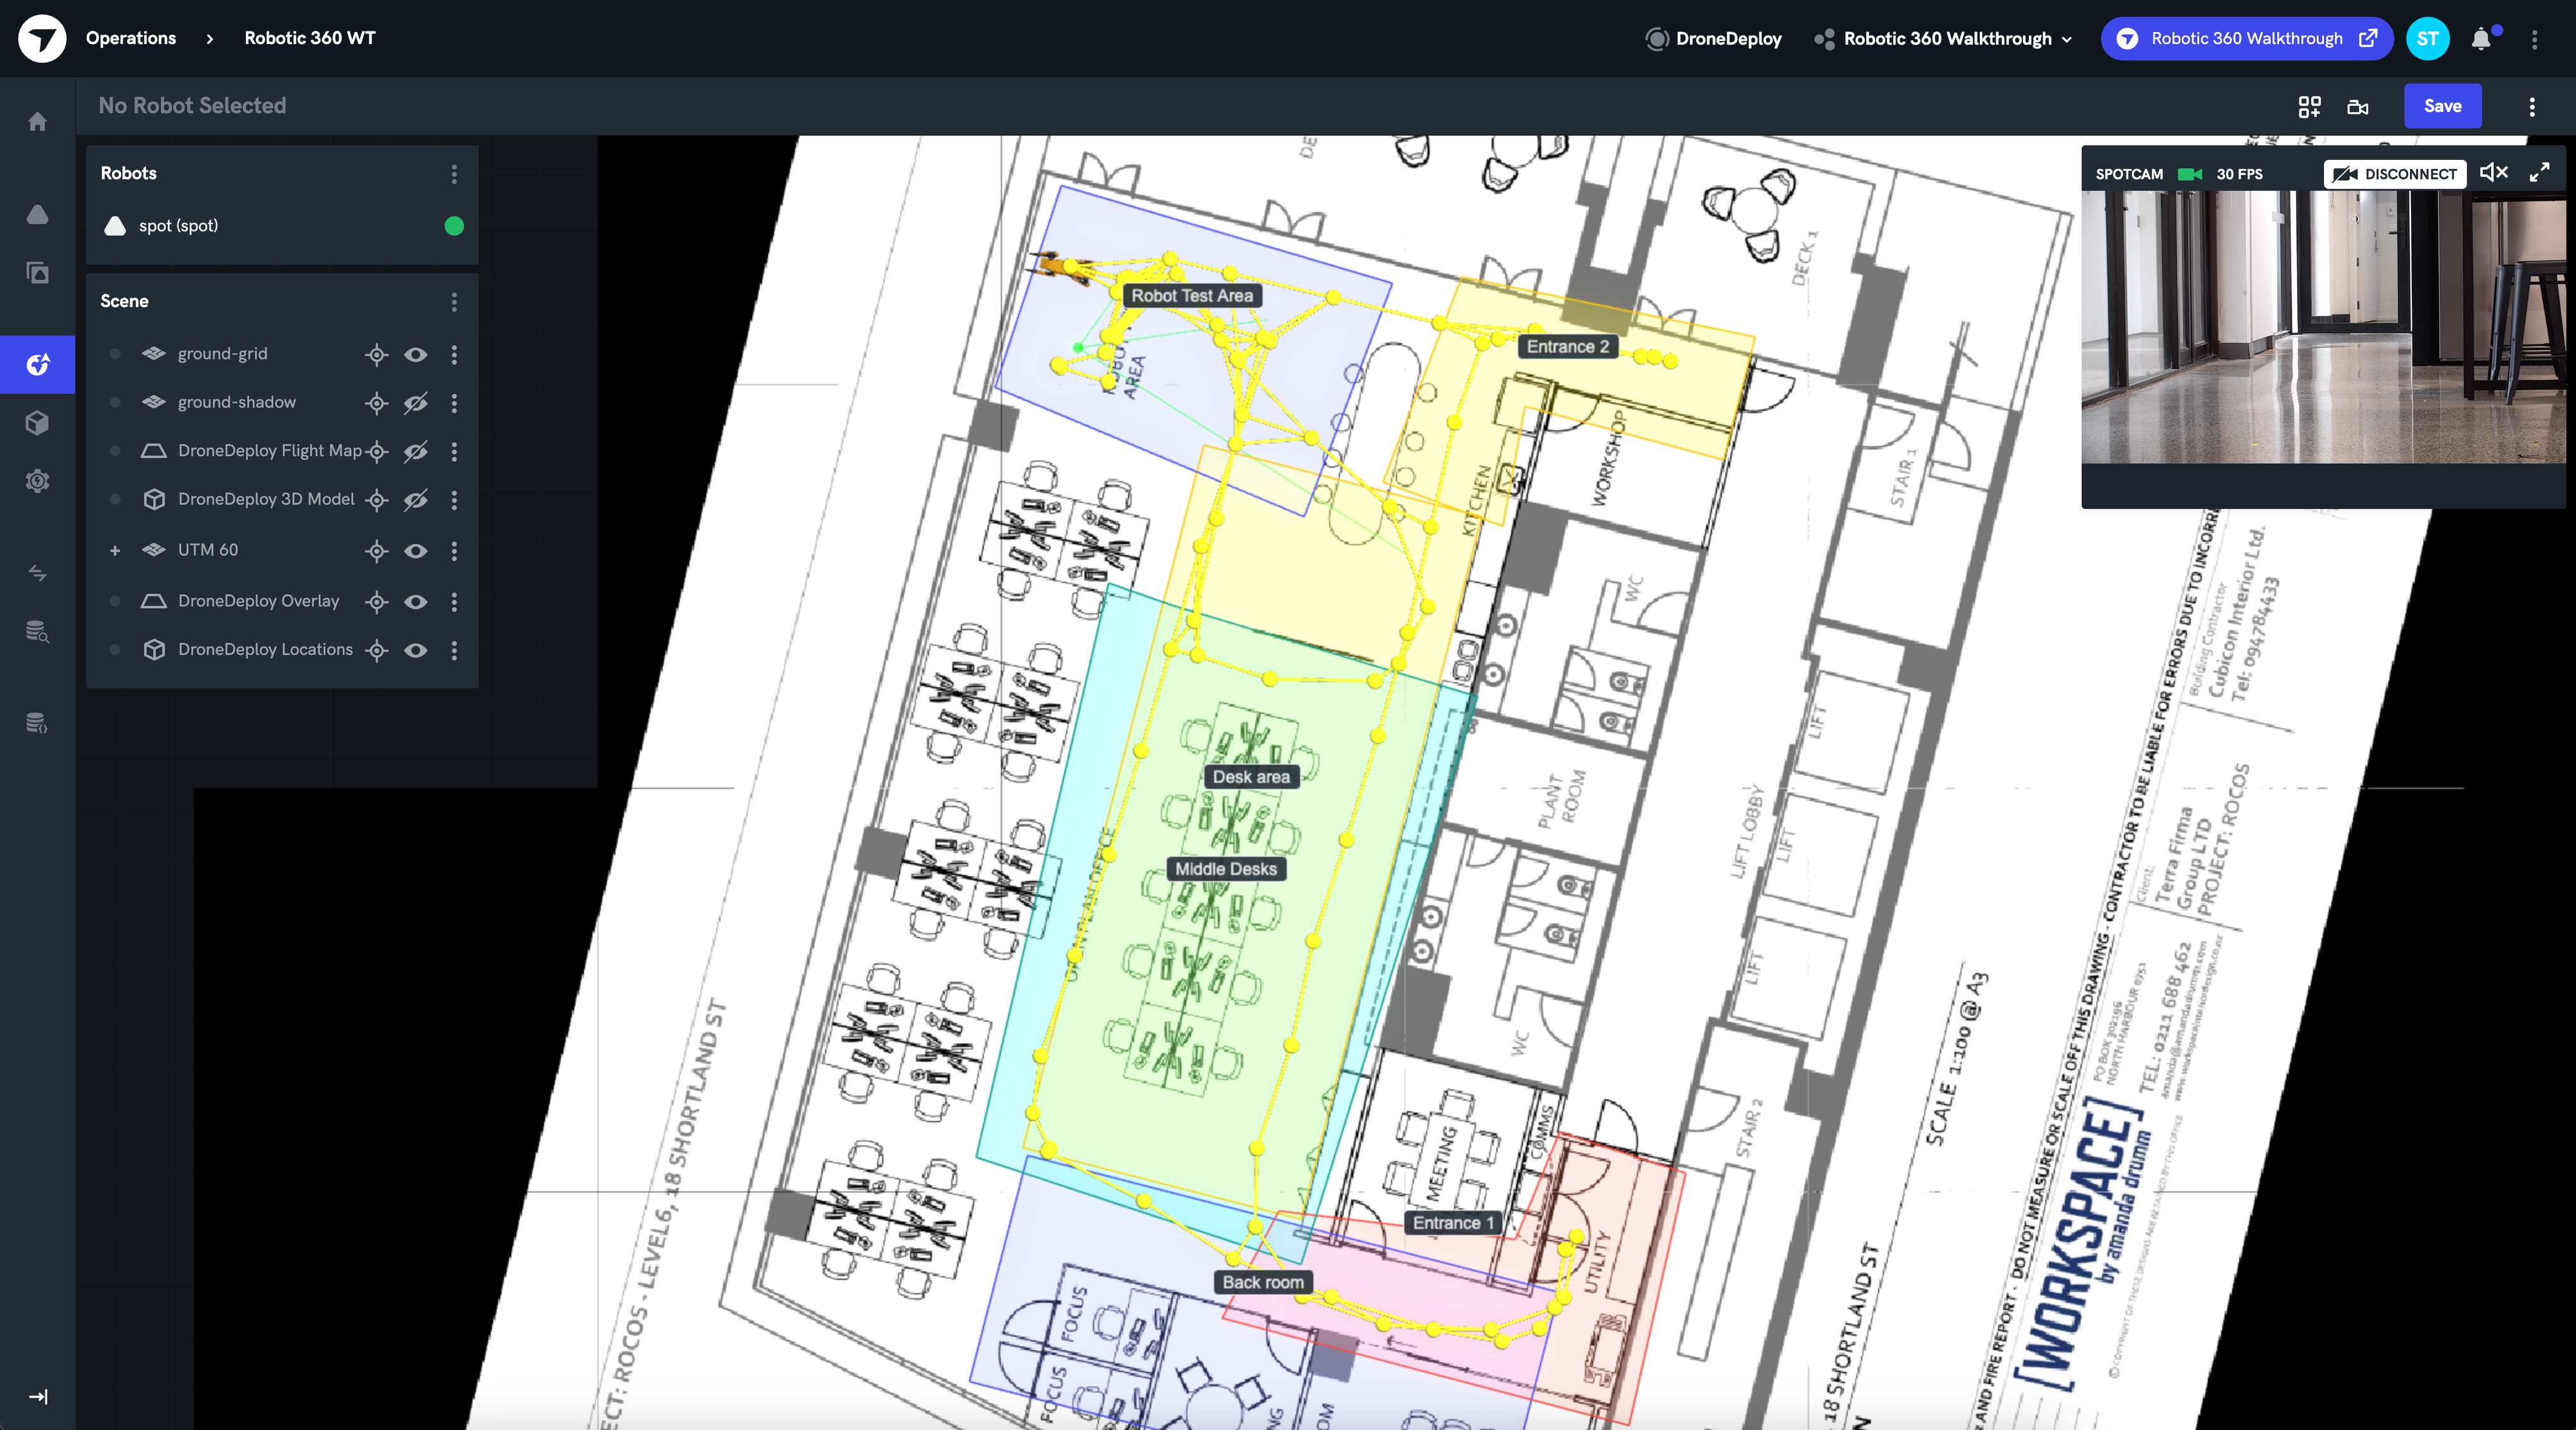Screen dimensions: 2576x1430
Task: Select the active operations sidebar icon
Action: [38, 365]
